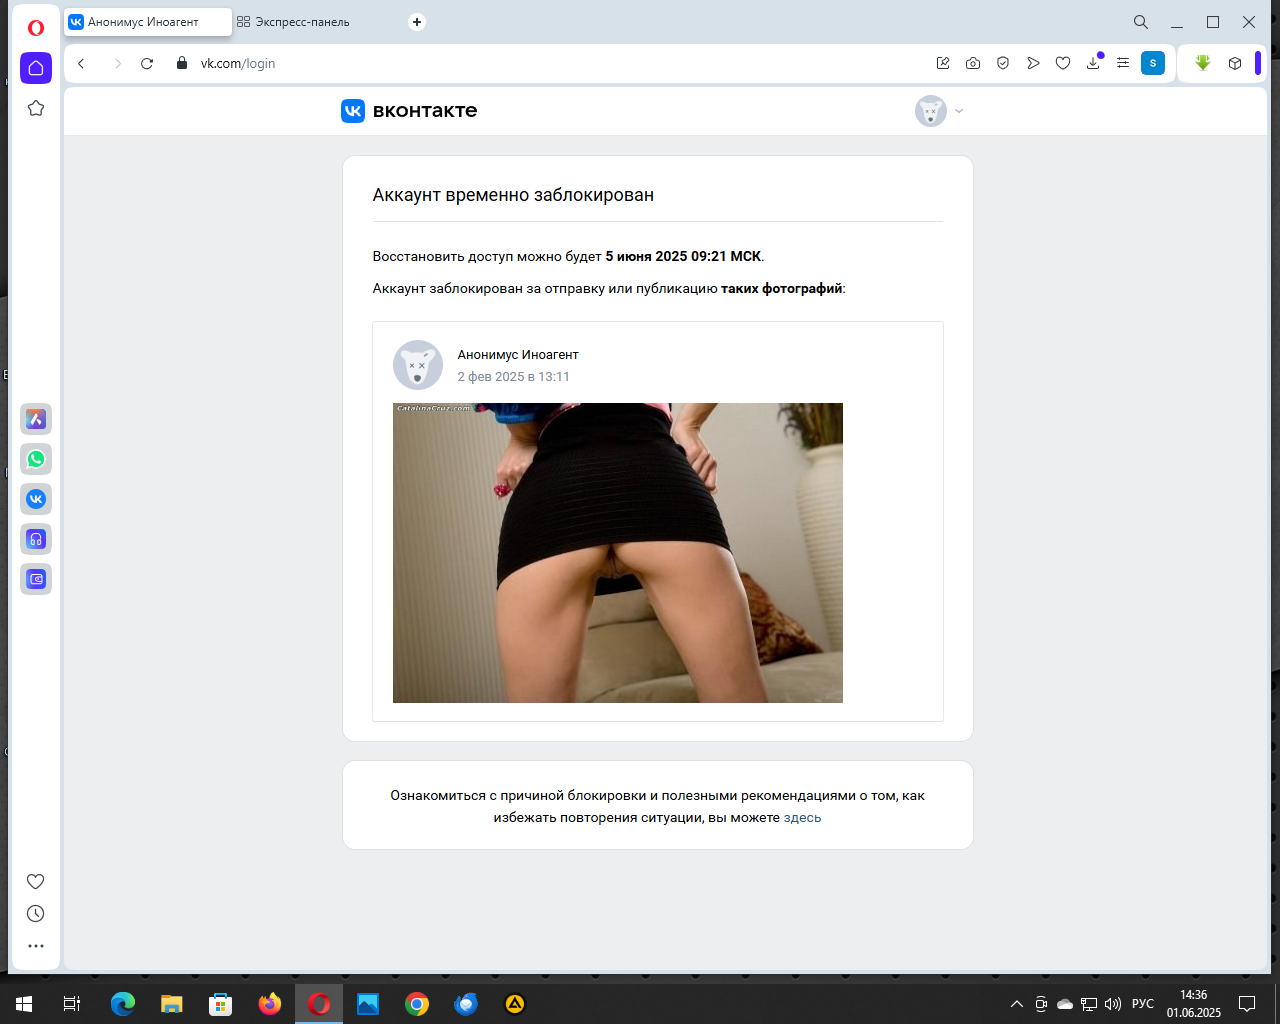Open browsing history clock icon
The height and width of the screenshot is (1024, 1280).
(x=36, y=913)
